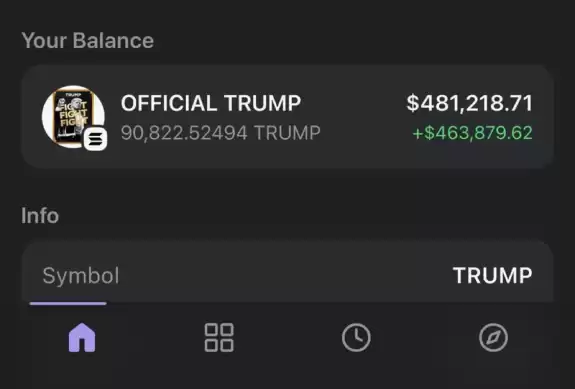Click the Your Balance heading

tap(87, 40)
